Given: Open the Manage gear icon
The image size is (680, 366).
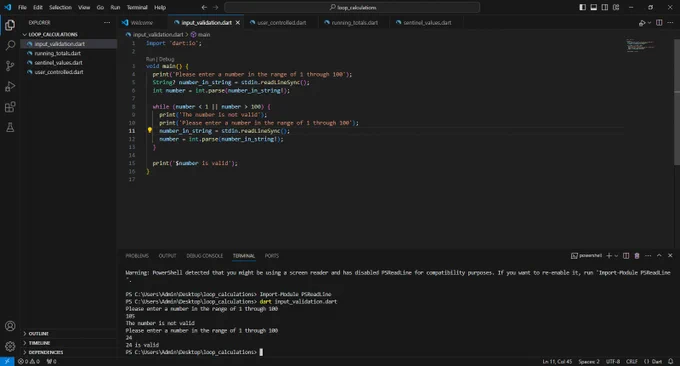Looking at the screenshot, I should click(10, 346).
